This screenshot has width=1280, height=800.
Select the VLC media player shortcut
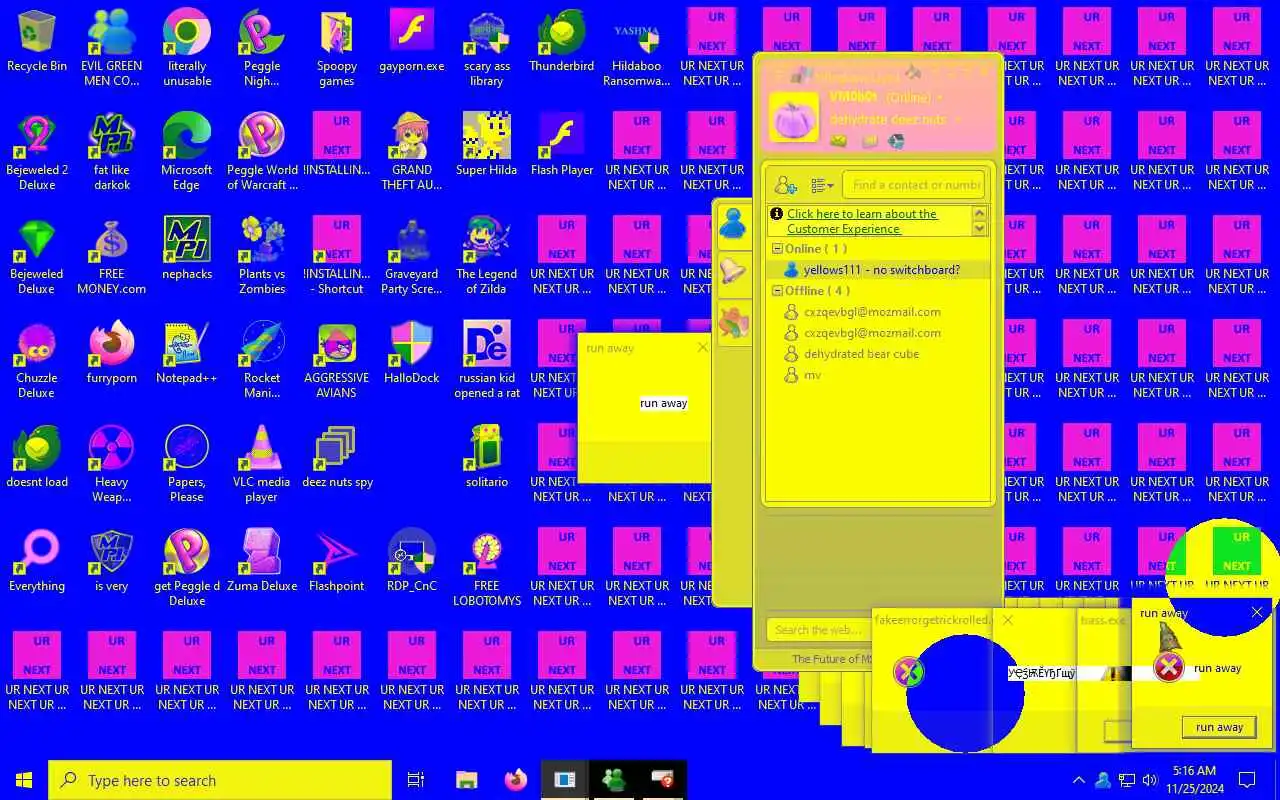pyautogui.click(x=262, y=464)
